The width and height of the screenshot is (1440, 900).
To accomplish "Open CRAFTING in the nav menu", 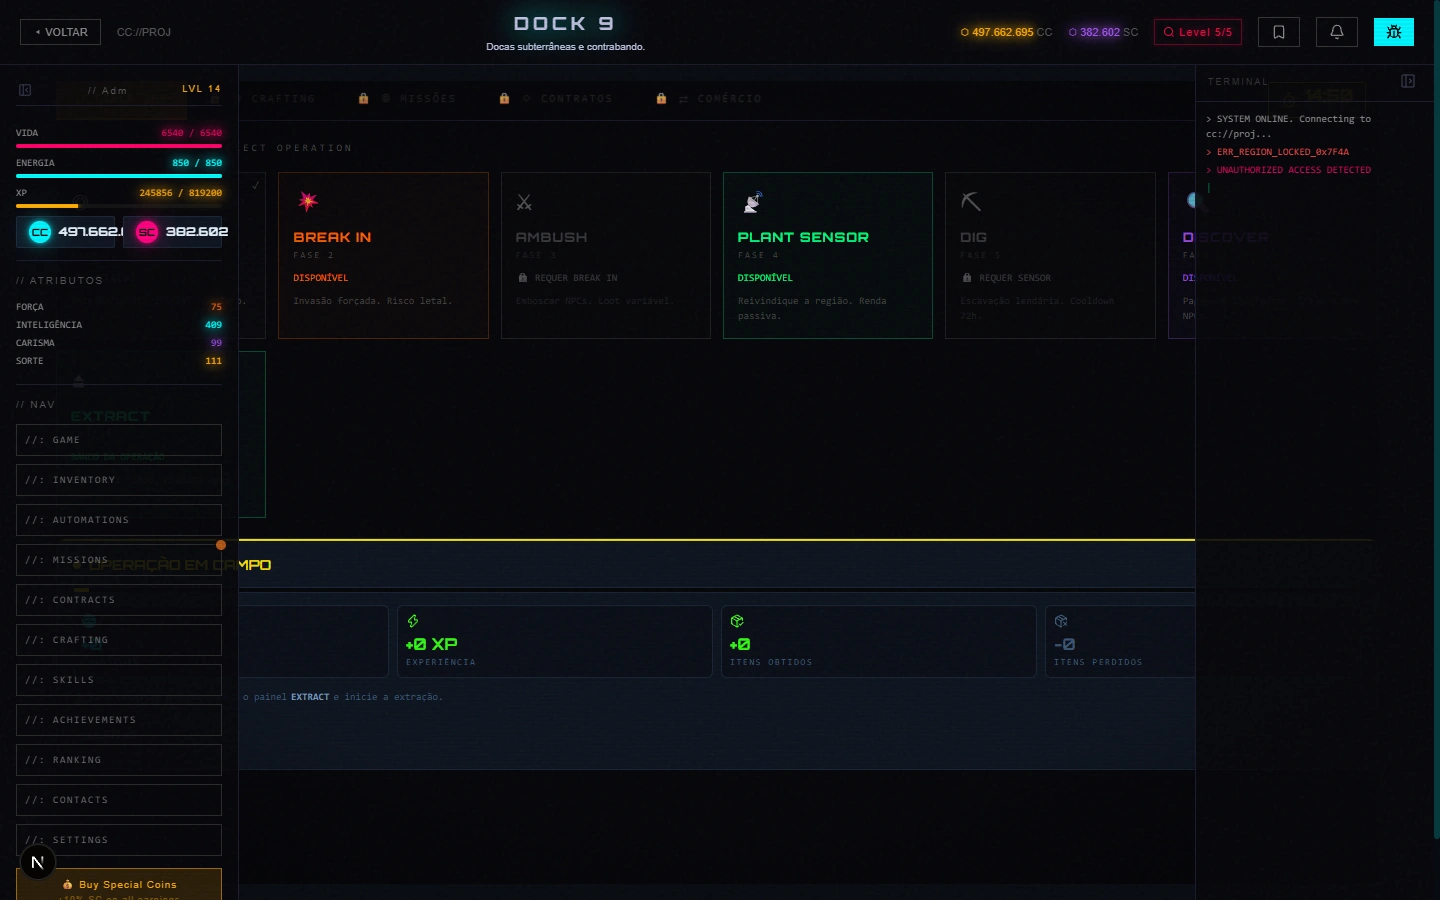I will [119, 640].
